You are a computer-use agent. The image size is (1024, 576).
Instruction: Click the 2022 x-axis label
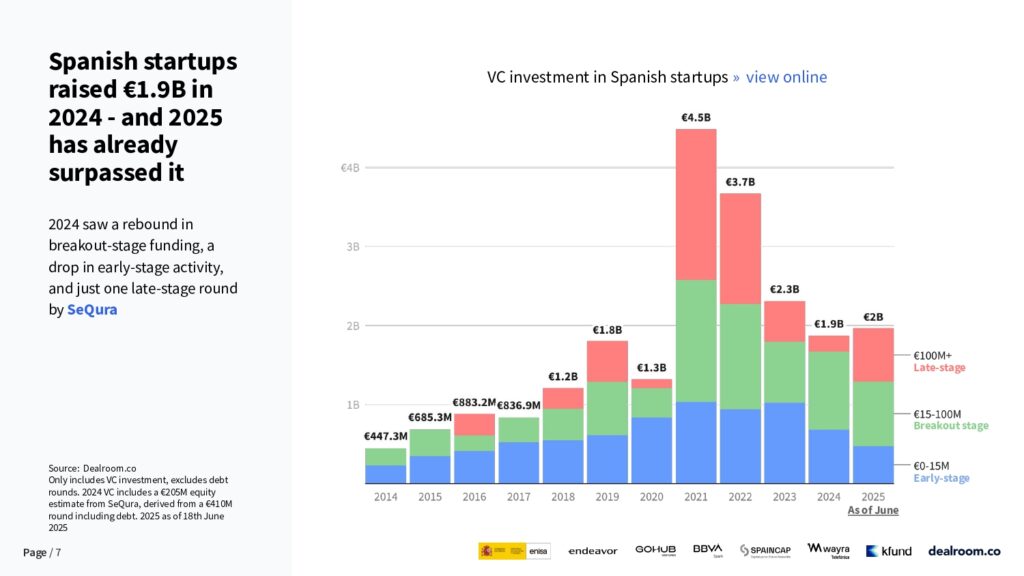(741, 497)
